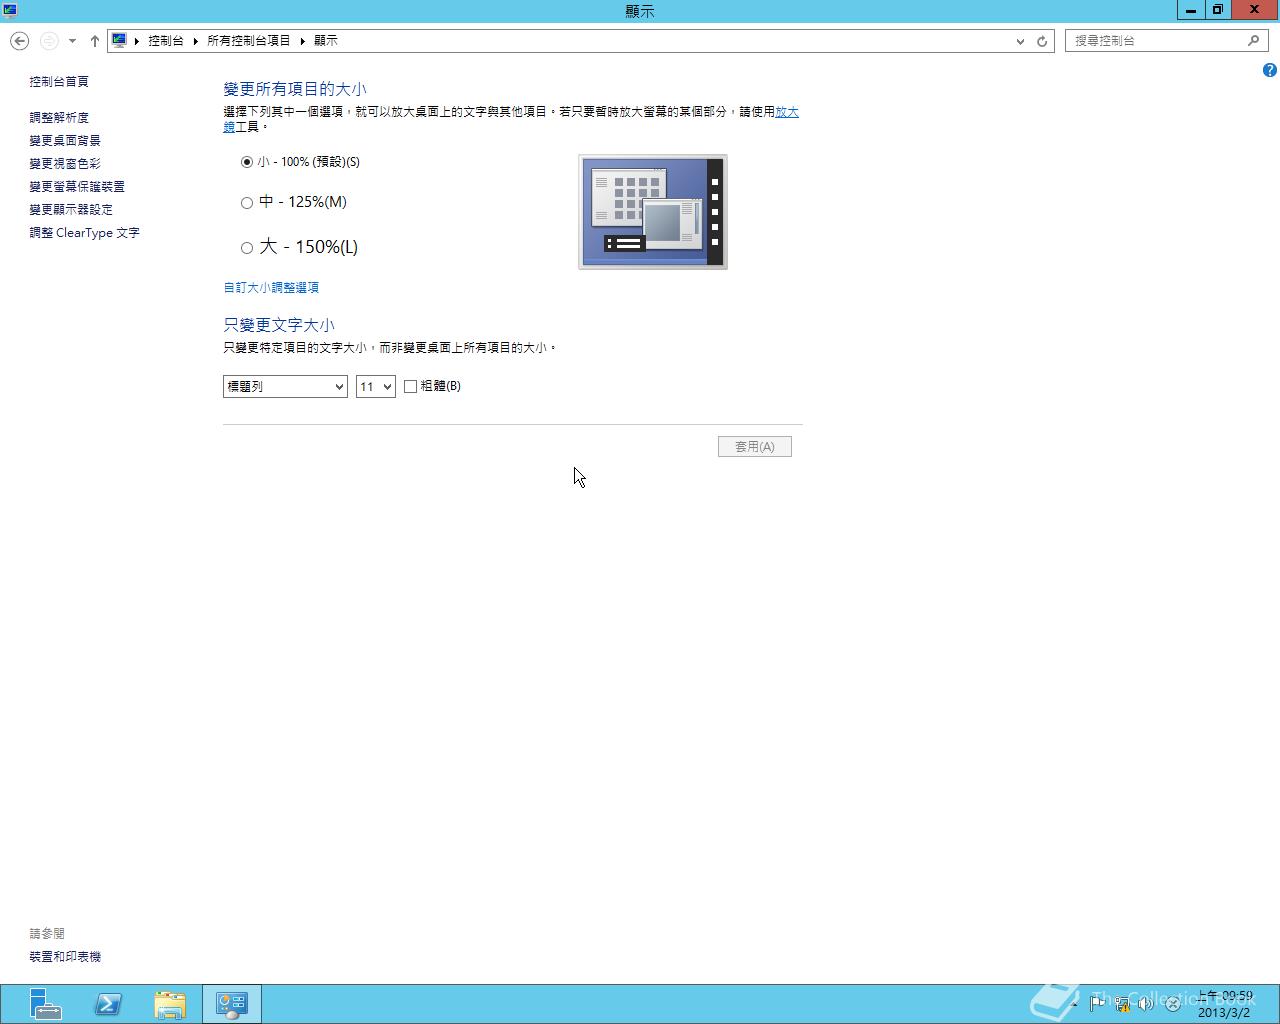Select 中 - 125% radio option
The image size is (1280, 1024).
247,203
